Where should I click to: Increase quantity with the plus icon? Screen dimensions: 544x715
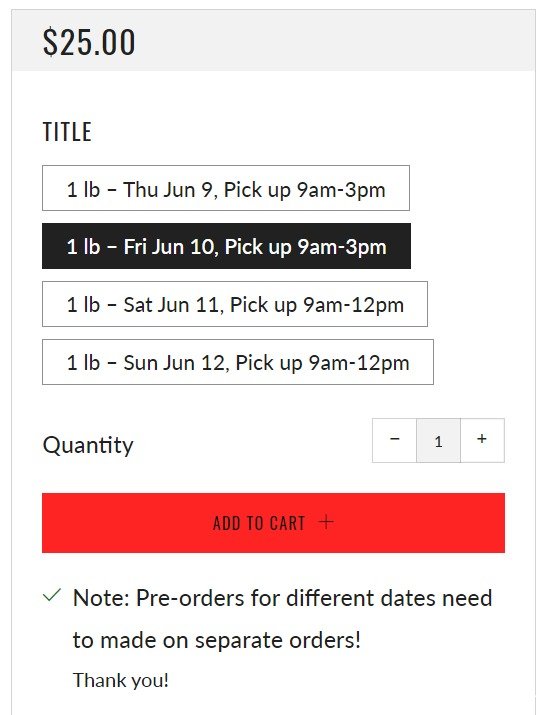(x=482, y=440)
